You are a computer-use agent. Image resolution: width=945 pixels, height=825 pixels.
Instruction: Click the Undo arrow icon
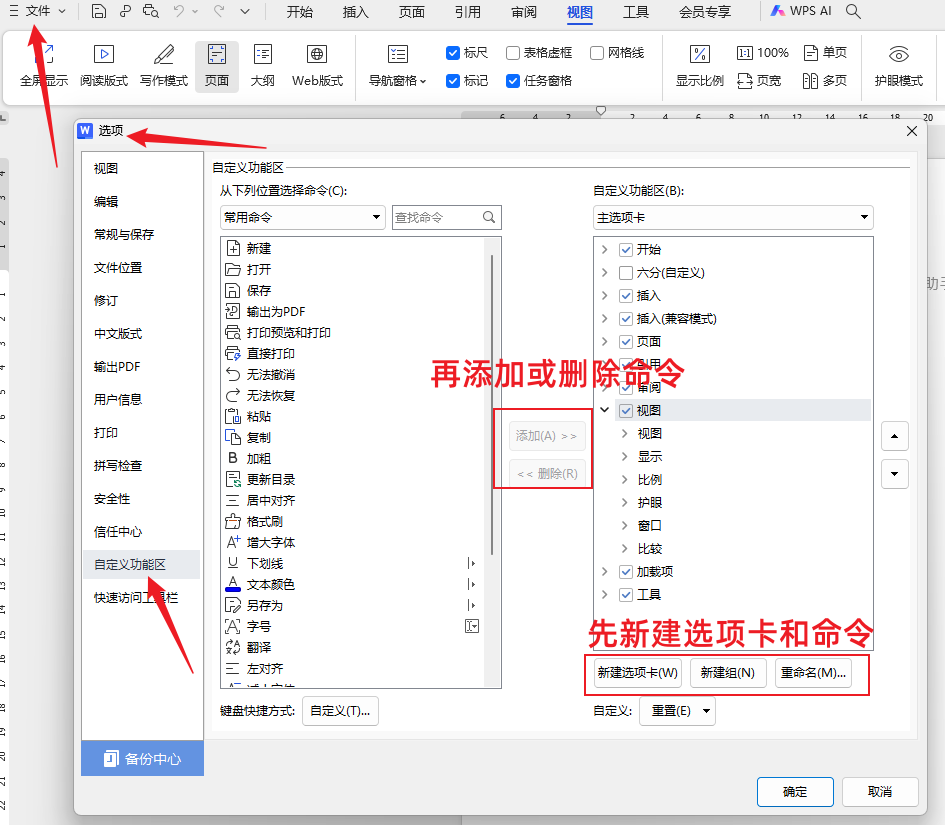[x=178, y=11]
